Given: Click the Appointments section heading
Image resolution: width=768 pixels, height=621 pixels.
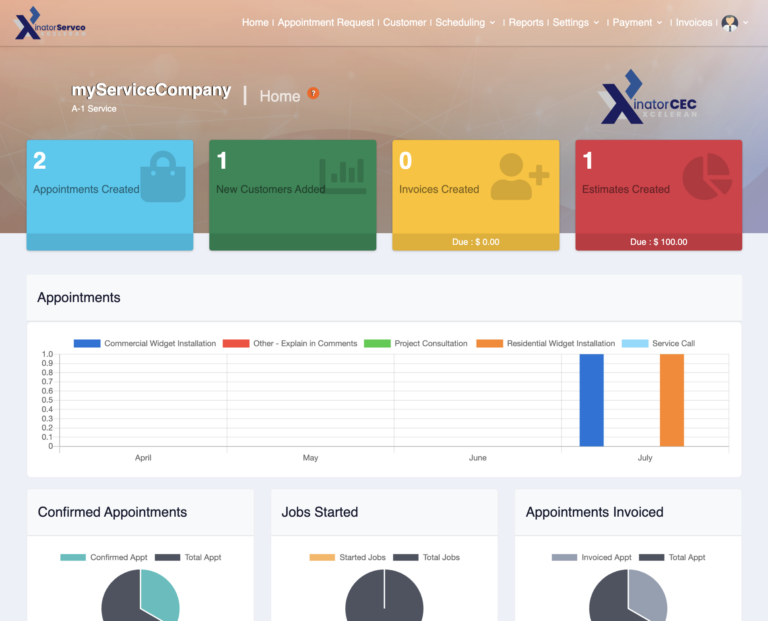Looking at the screenshot, I should click(79, 297).
